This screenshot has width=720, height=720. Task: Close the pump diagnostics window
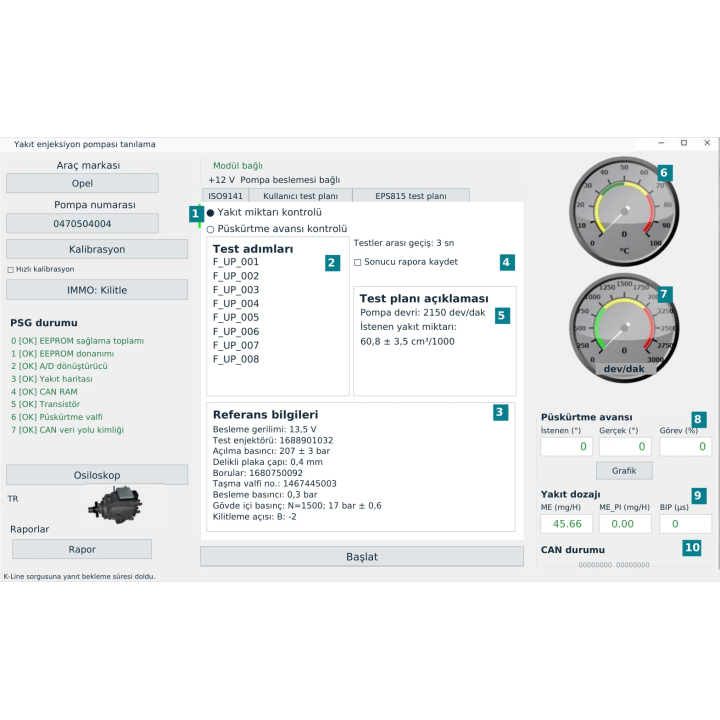coord(707,143)
